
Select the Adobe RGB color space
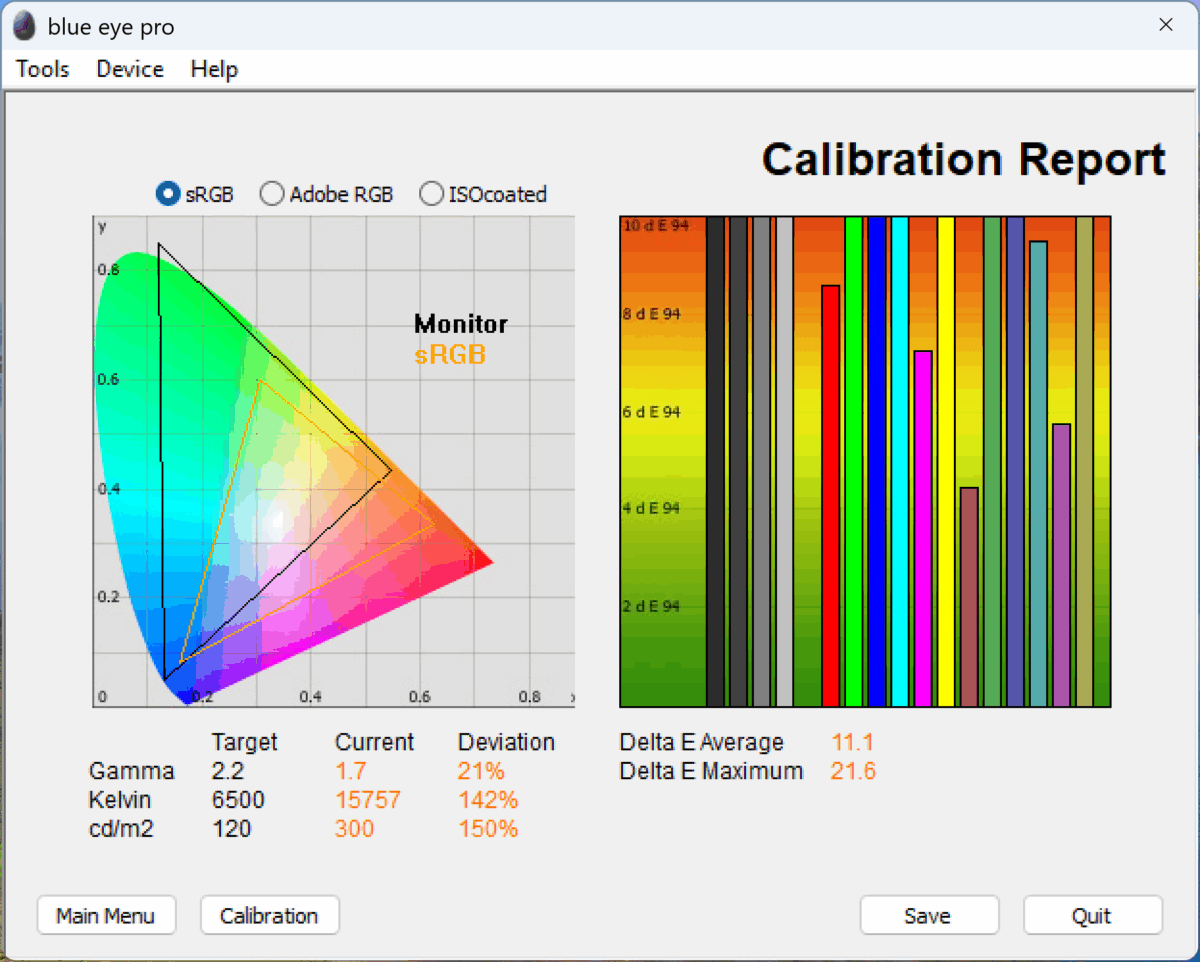tap(271, 194)
